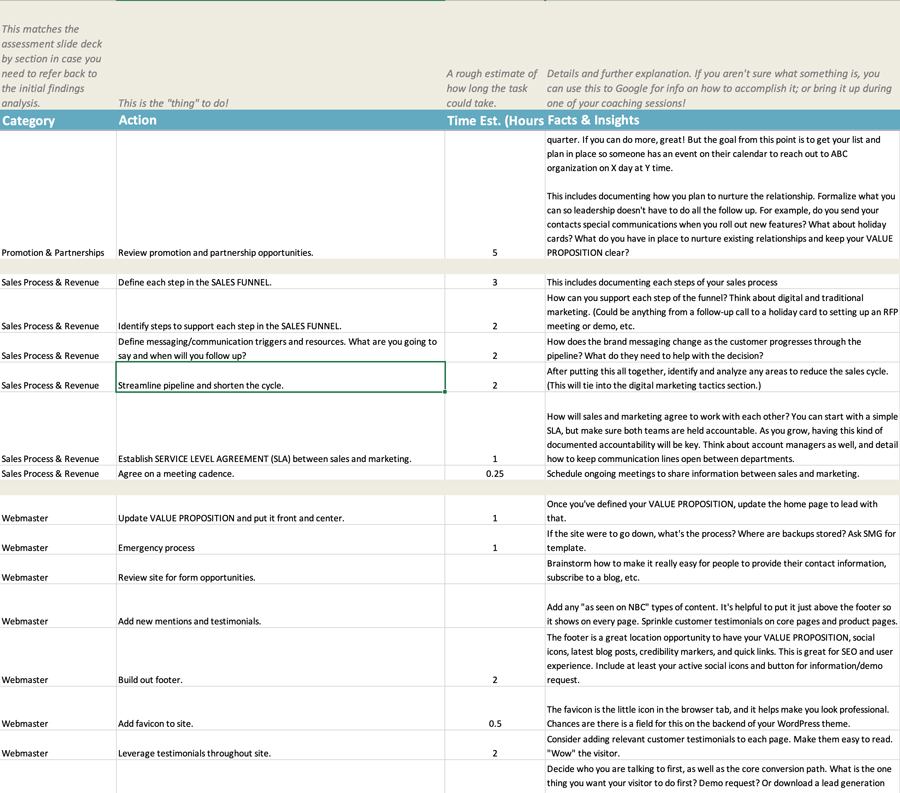Select 'Review site for form opportunities.' cell
Image resolution: width=900 pixels, height=793 pixels.
coord(280,570)
